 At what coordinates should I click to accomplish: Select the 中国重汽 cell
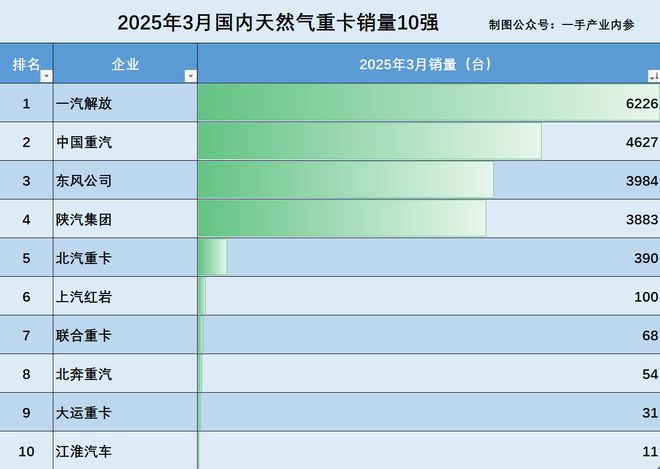[125, 142]
